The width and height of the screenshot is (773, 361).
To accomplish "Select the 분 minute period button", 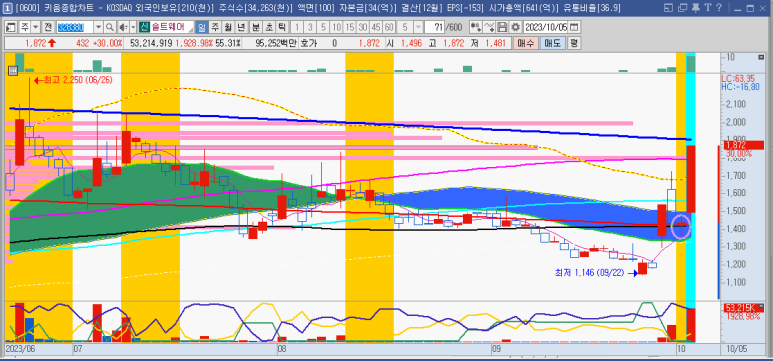I will [x=255, y=27].
